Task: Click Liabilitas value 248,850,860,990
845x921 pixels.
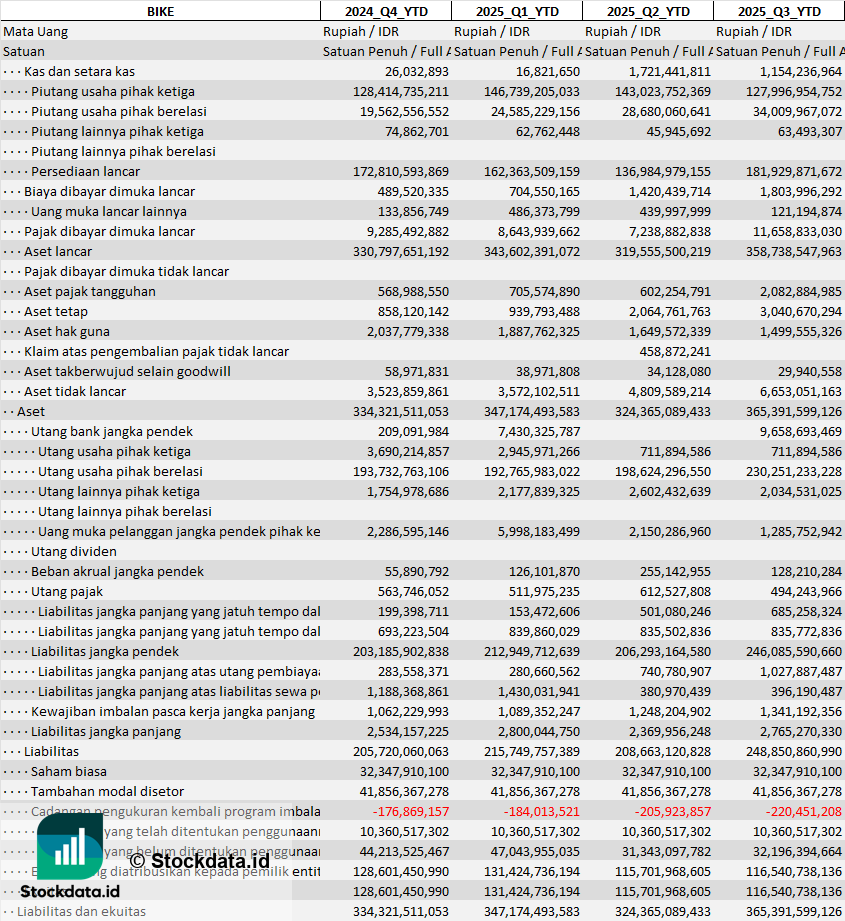Action: tap(794, 751)
